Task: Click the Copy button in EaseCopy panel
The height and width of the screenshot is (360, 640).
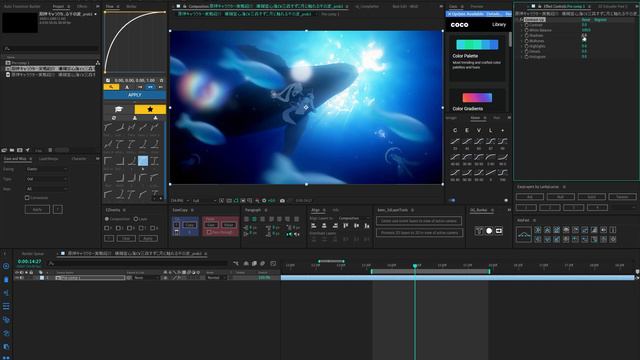Action: pyautogui.click(x=189, y=225)
